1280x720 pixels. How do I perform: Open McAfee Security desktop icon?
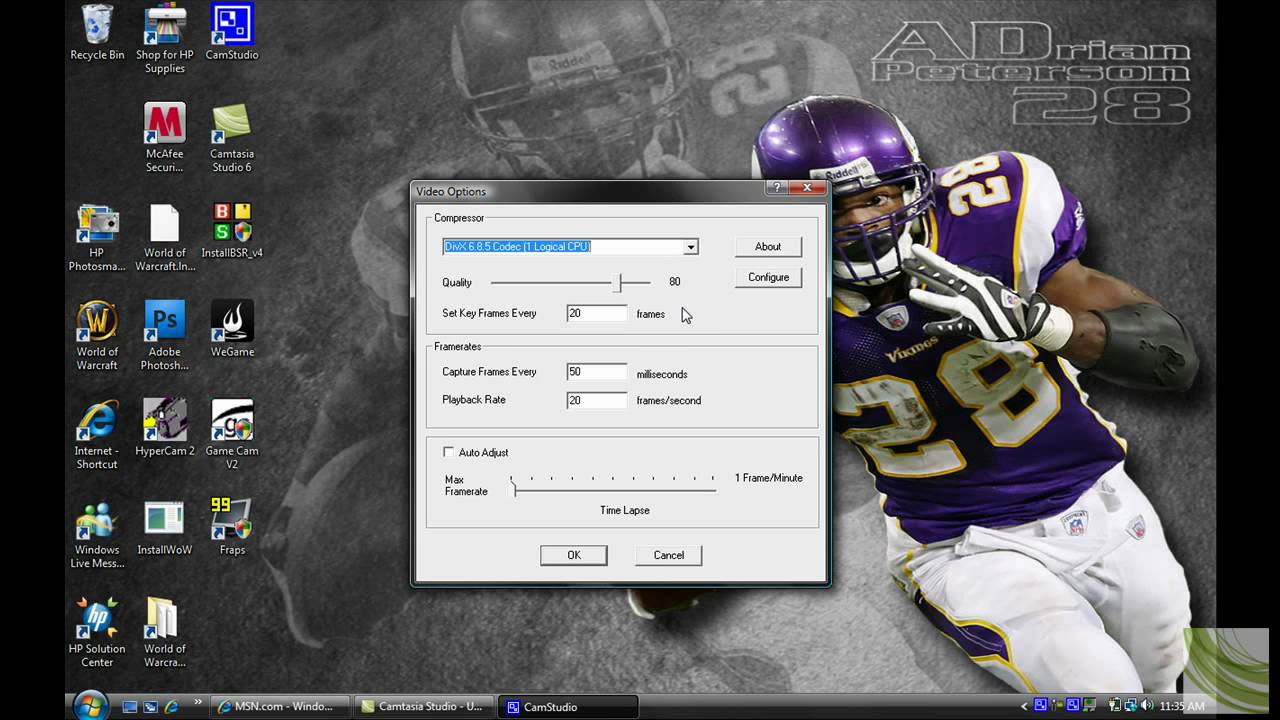164,138
